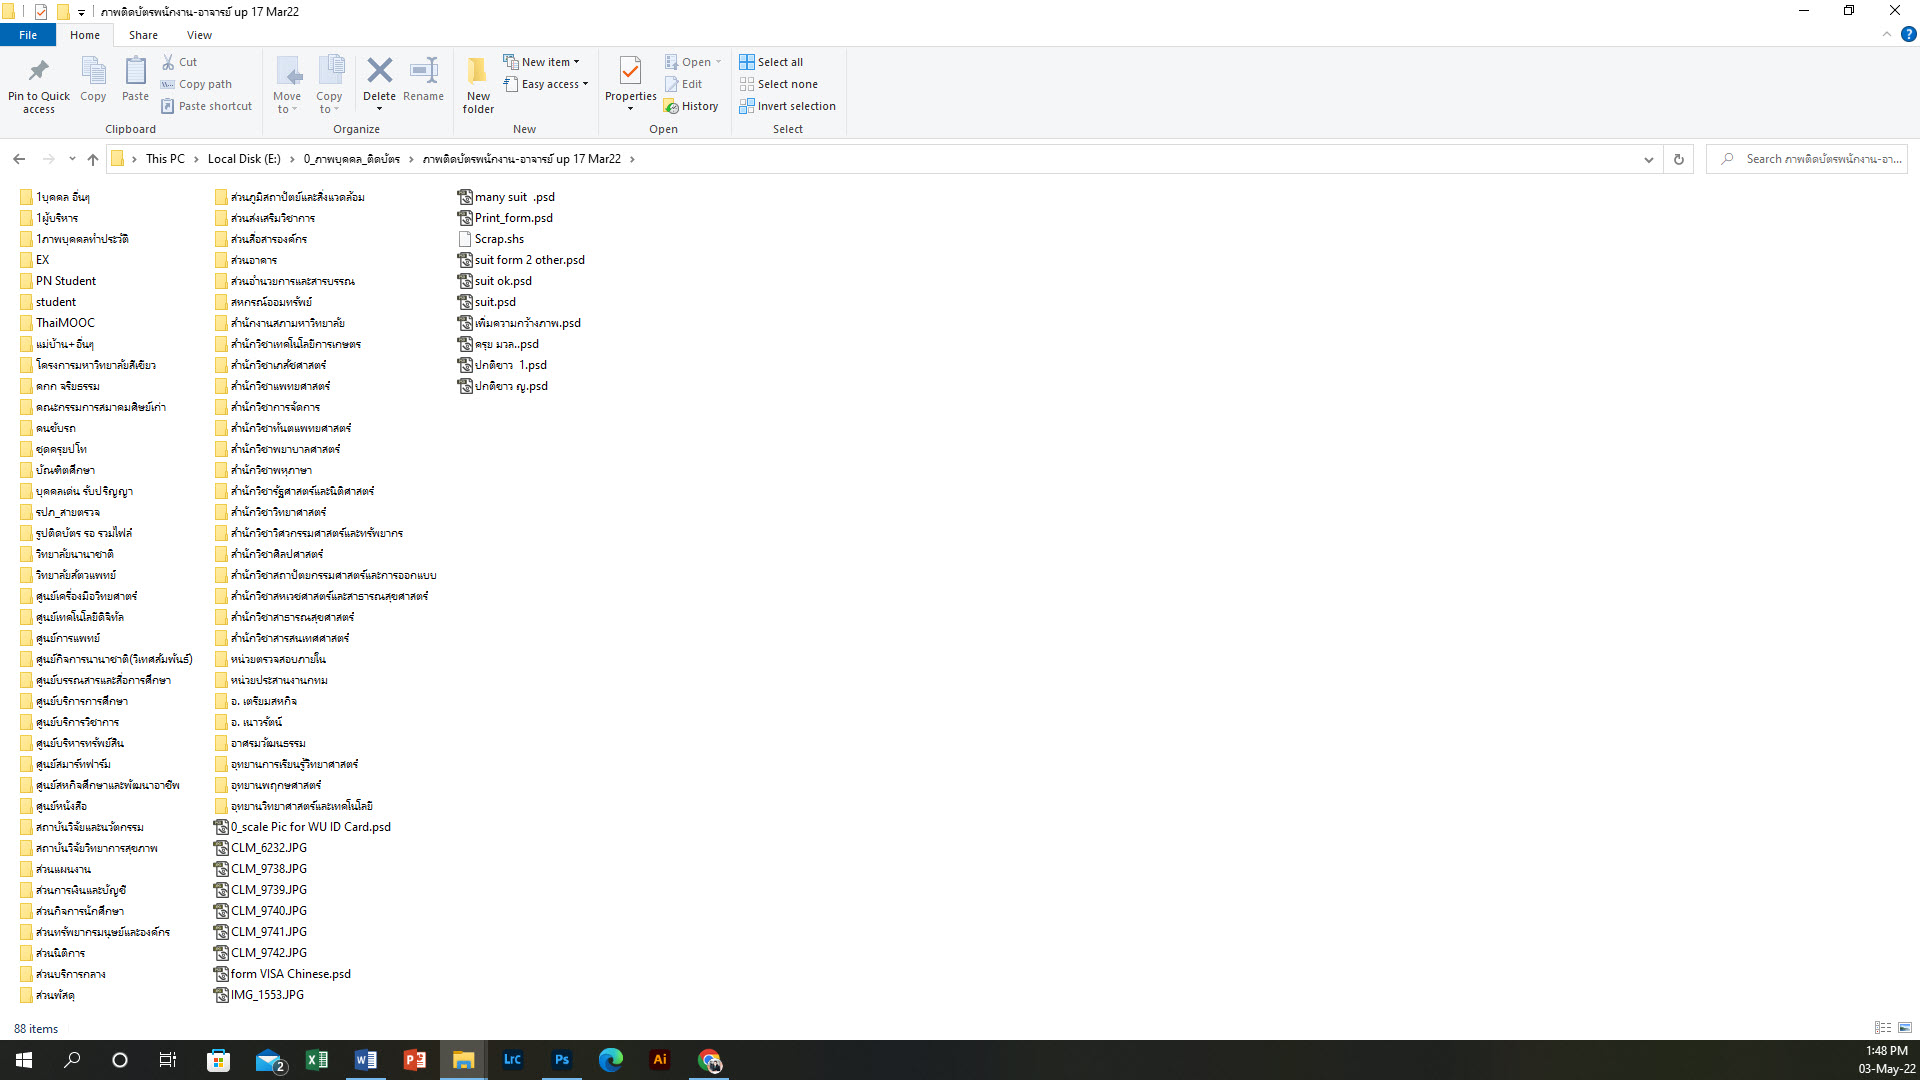Switch to the View ribbon tab

tap(199, 35)
